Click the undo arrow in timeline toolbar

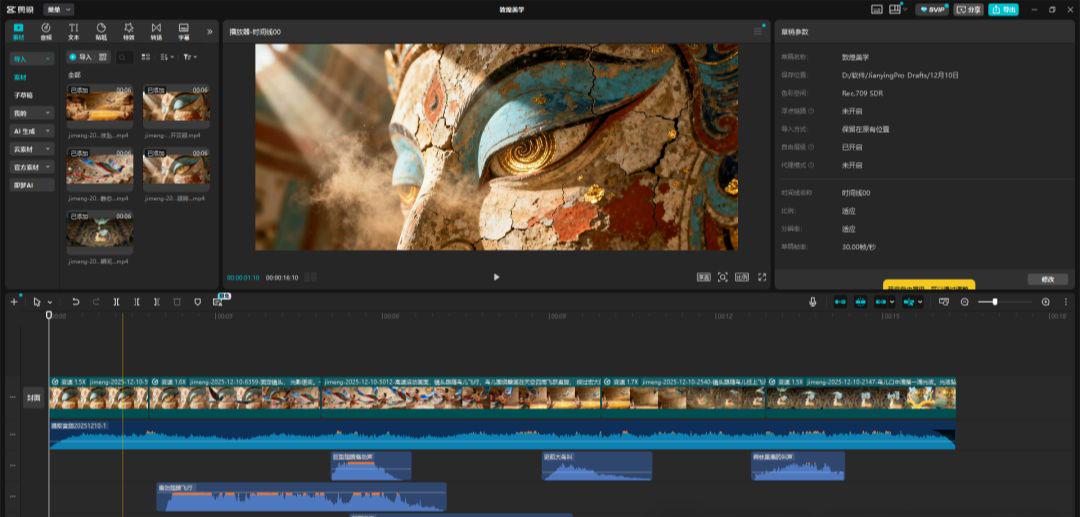[76, 301]
